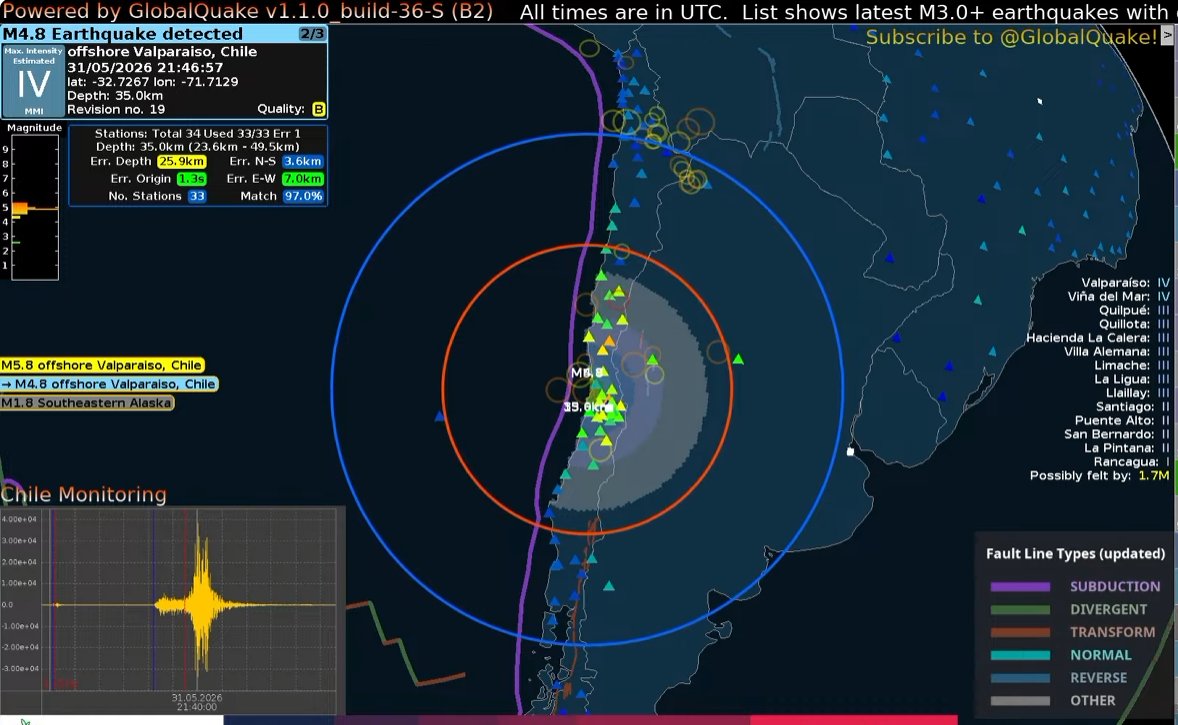Click the lat/lon coordinates line

click(153, 81)
